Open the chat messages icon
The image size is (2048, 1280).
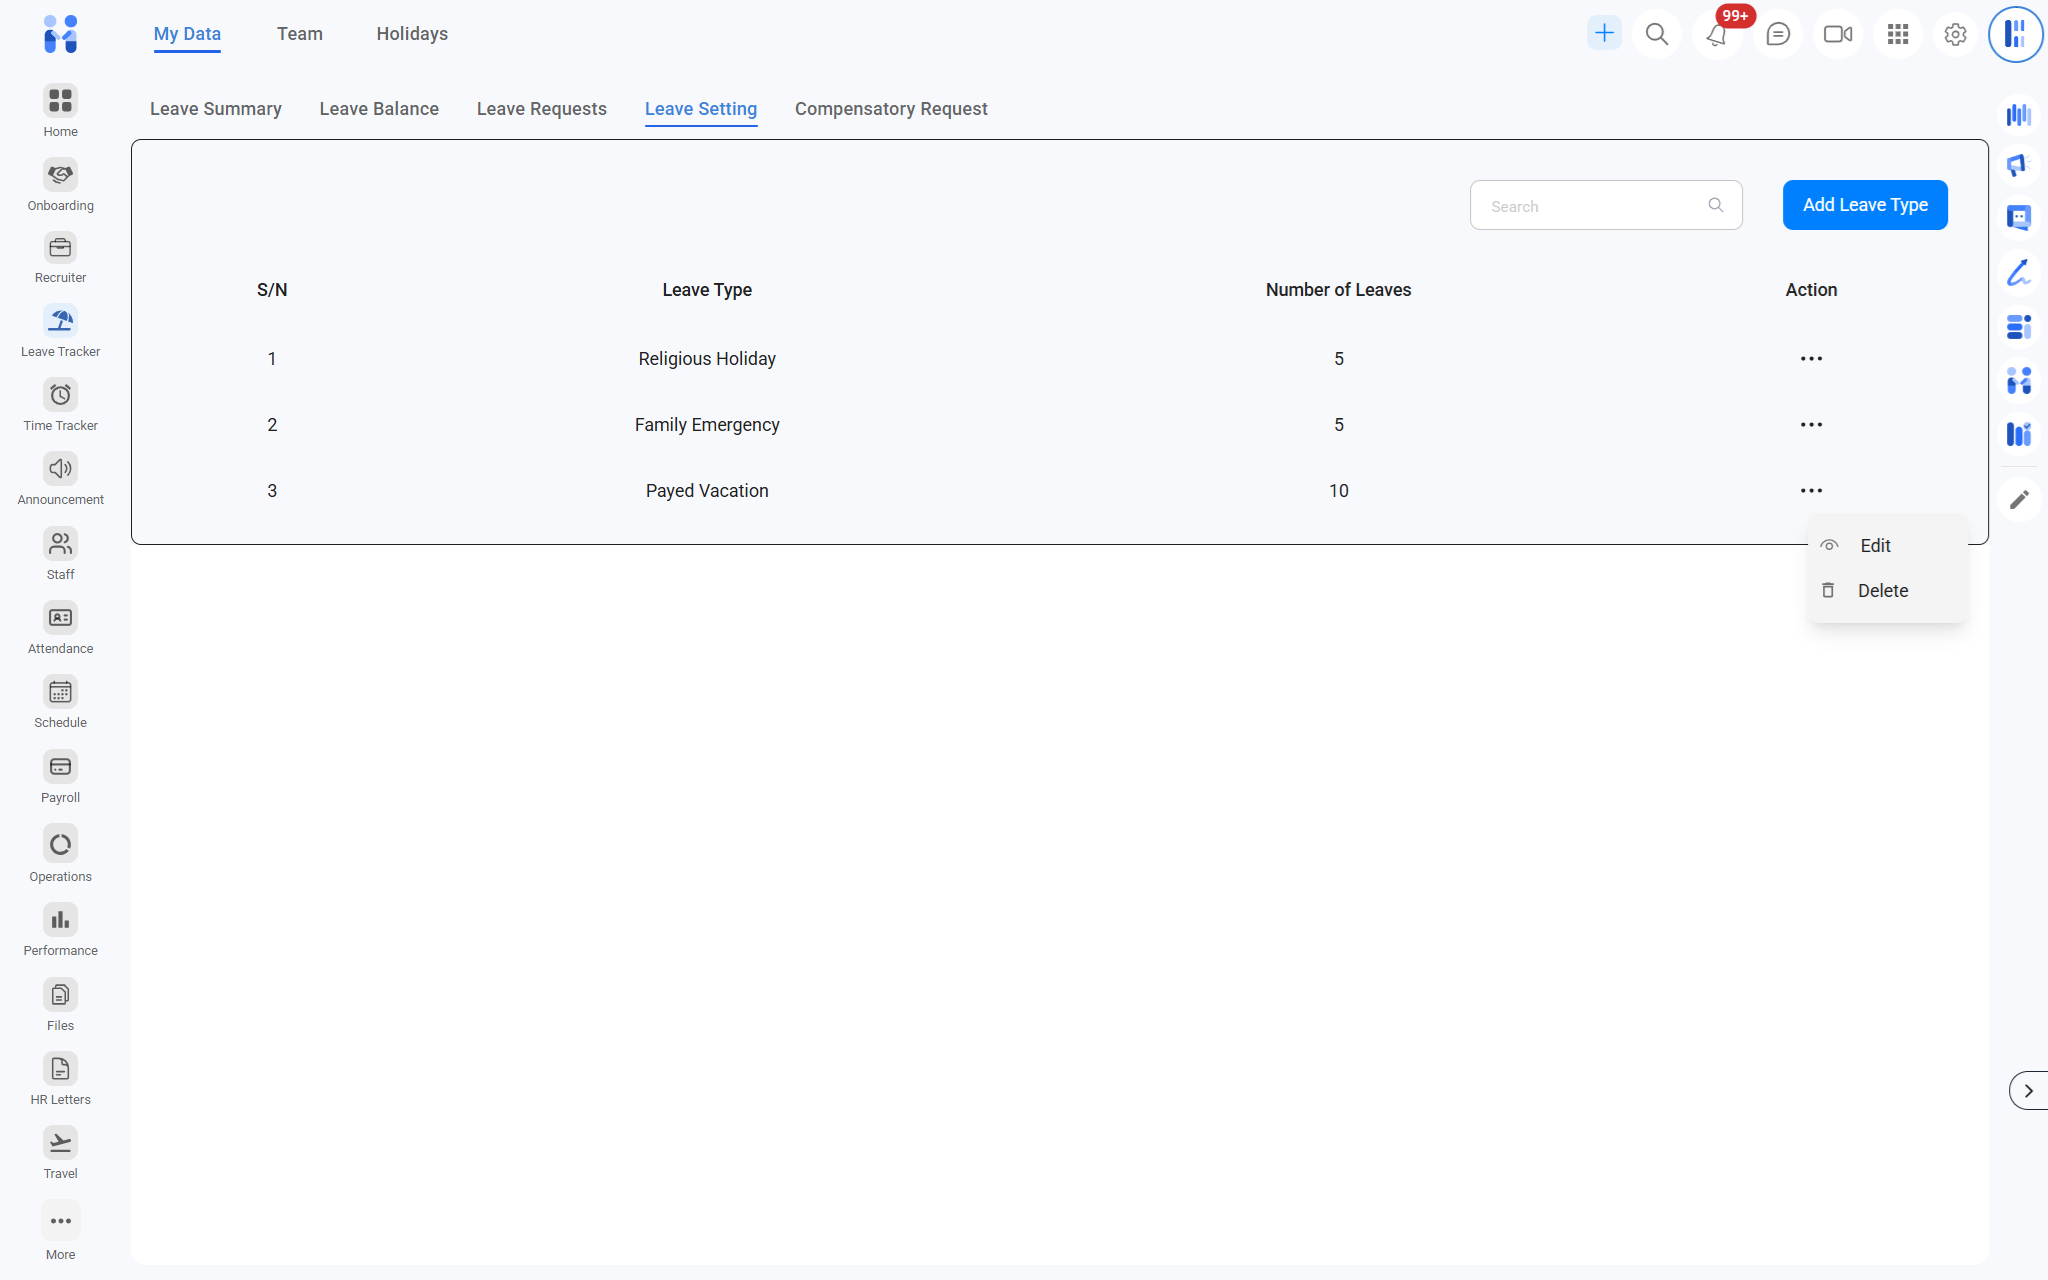1777,35
